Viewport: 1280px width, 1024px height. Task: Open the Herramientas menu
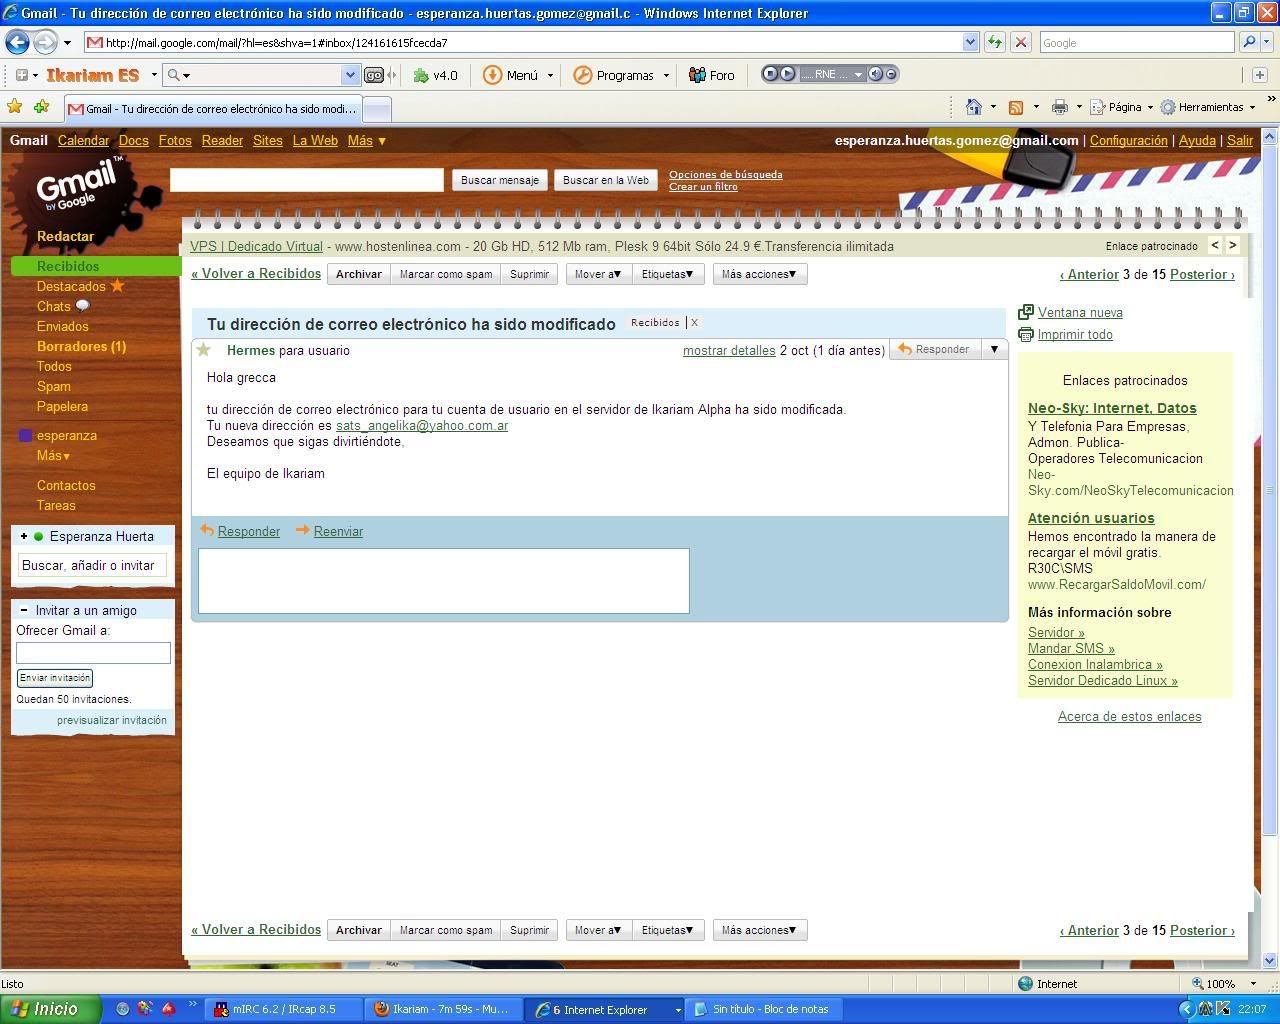pos(1207,107)
